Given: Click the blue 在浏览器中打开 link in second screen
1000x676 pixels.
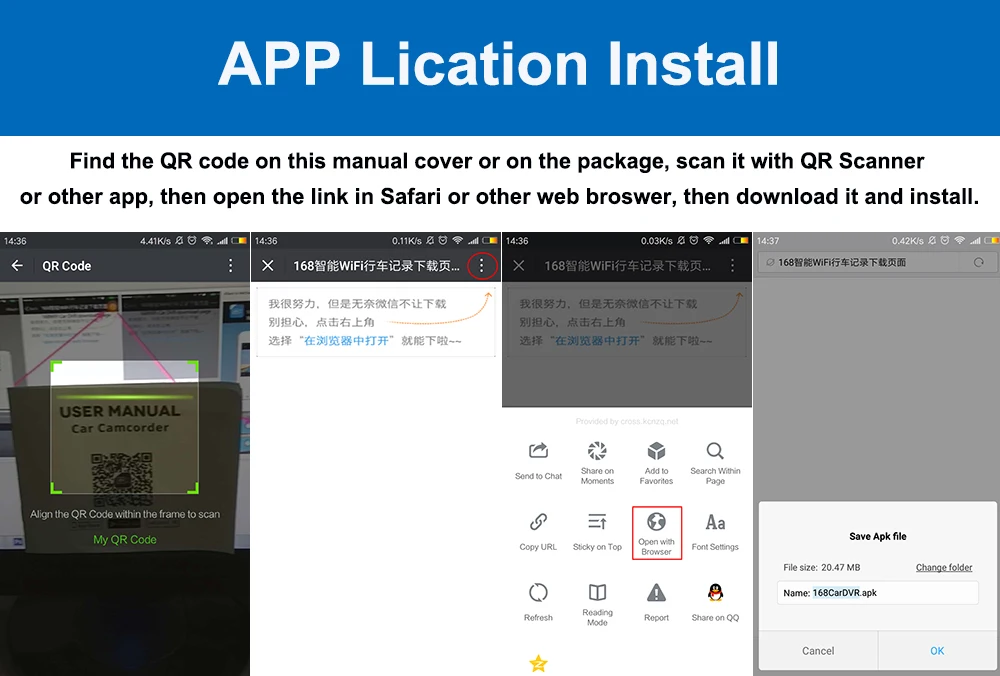Looking at the screenshot, I should pyautogui.click(x=346, y=341).
